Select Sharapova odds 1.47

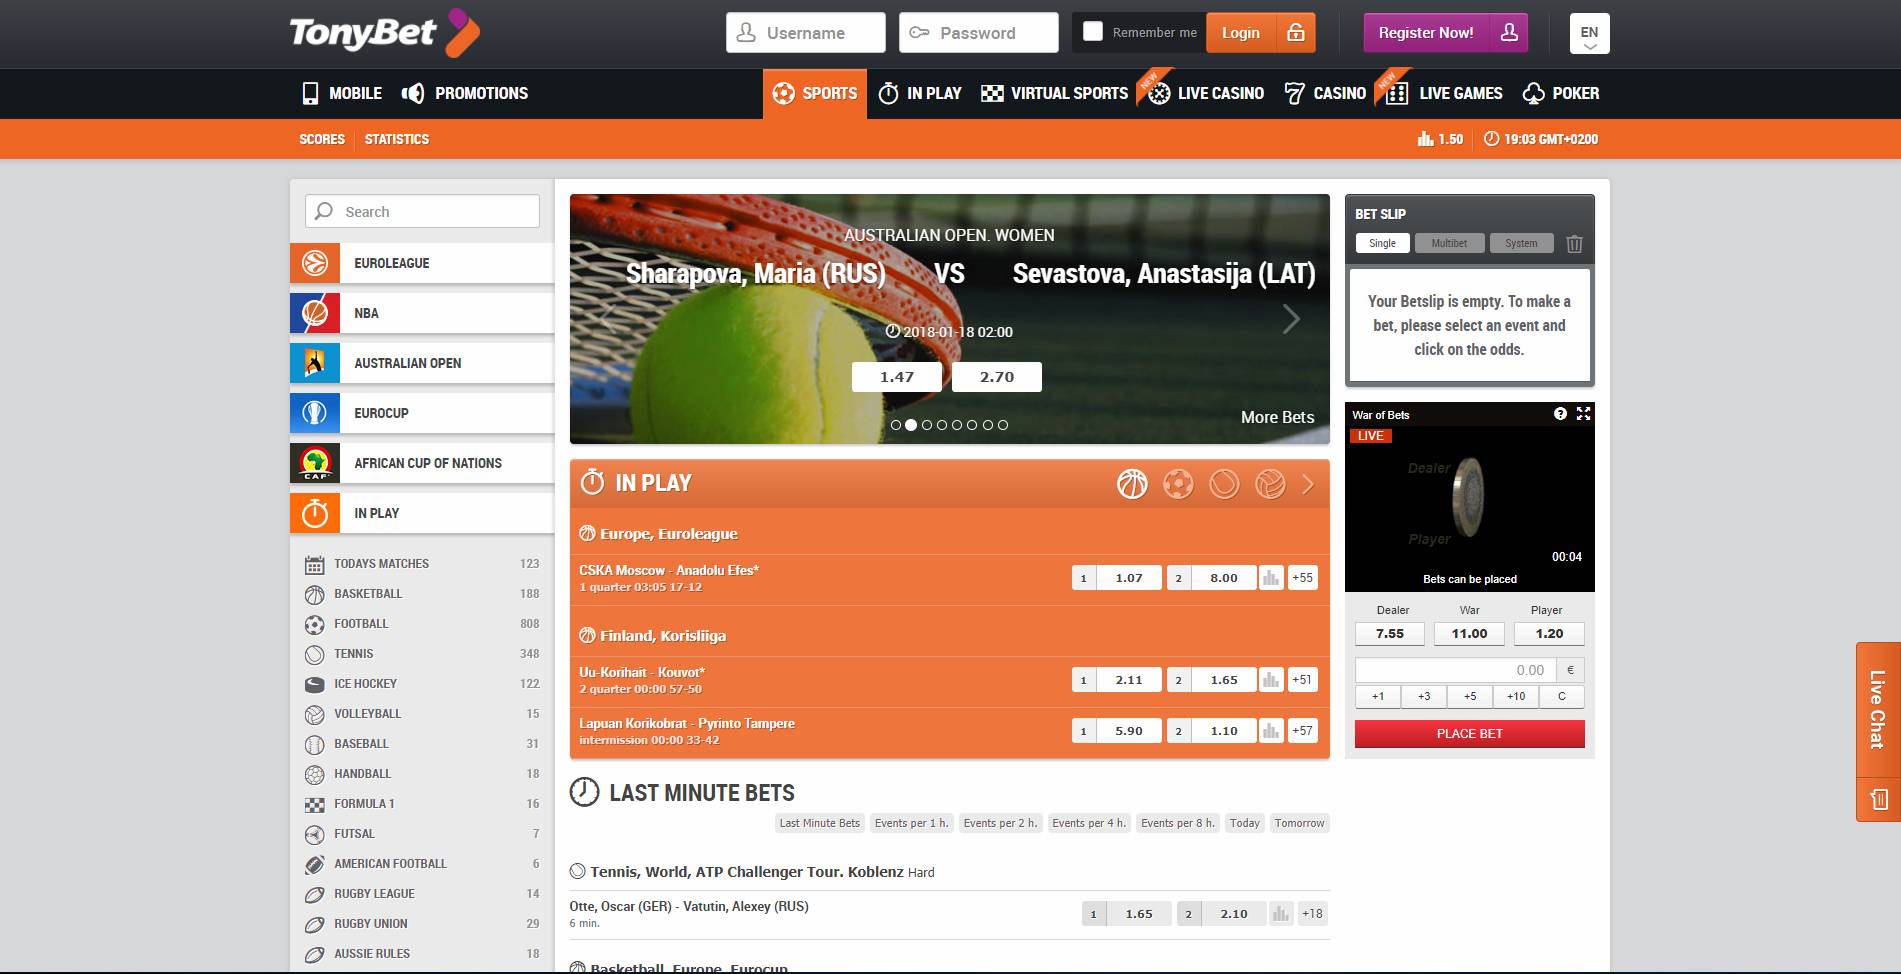[897, 377]
